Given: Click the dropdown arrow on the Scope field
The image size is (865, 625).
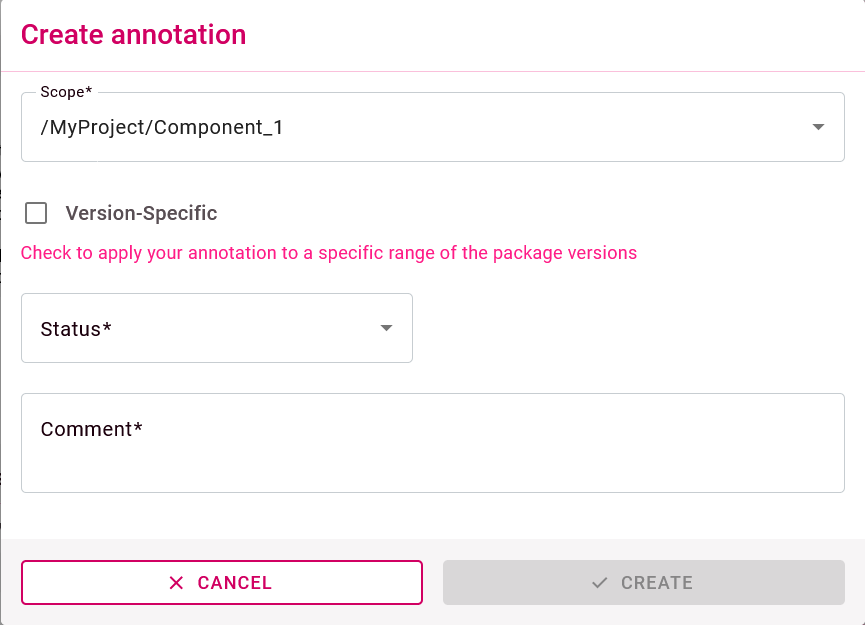Looking at the screenshot, I should (x=818, y=127).
